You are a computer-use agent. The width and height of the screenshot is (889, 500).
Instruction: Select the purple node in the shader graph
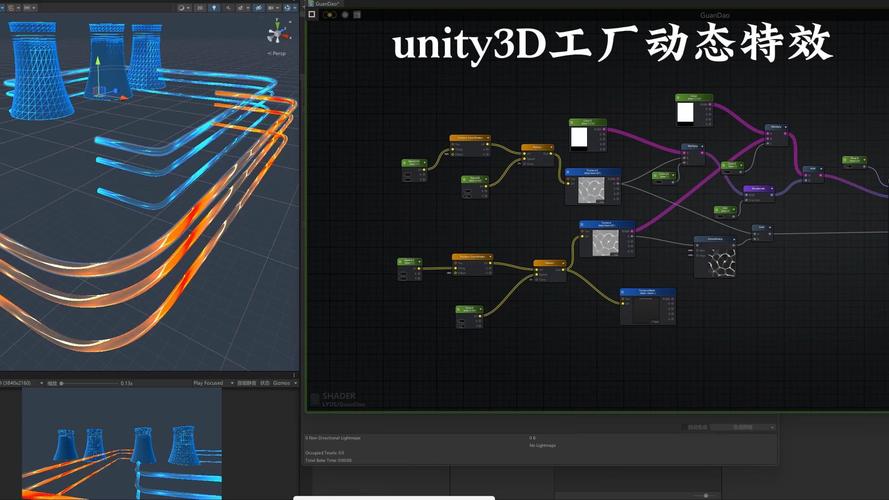point(759,193)
